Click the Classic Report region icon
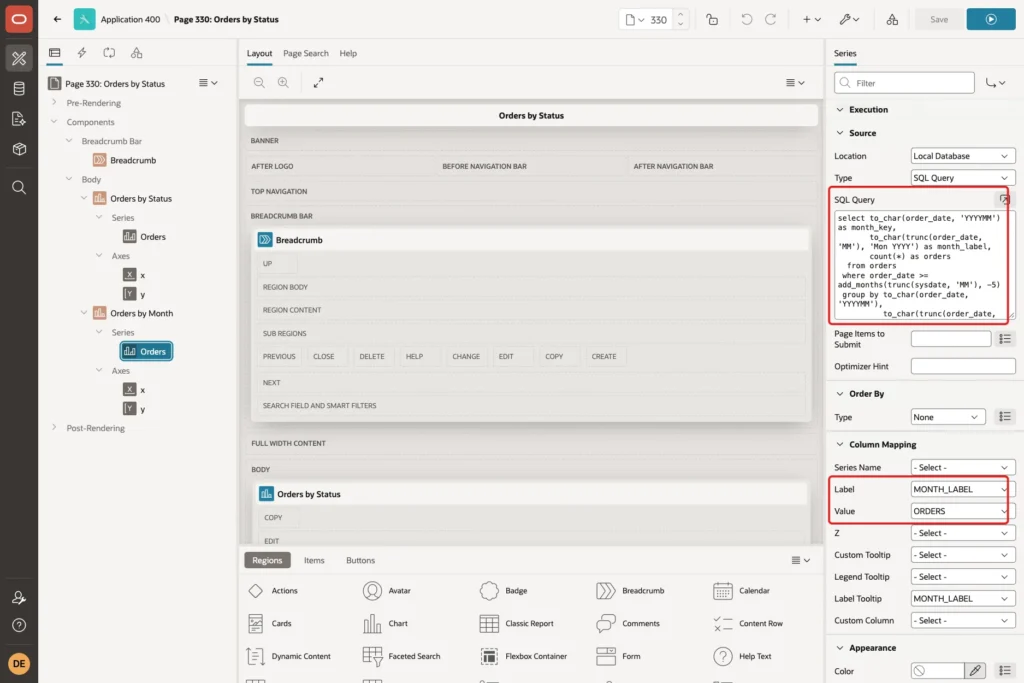 coord(489,624)
